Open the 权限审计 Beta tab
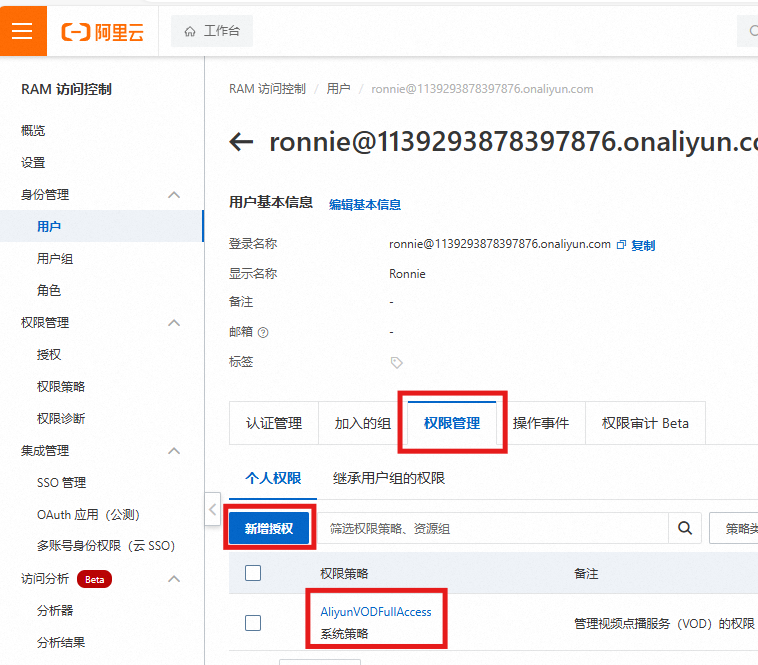The image size is (758, 665). [645, 423]
